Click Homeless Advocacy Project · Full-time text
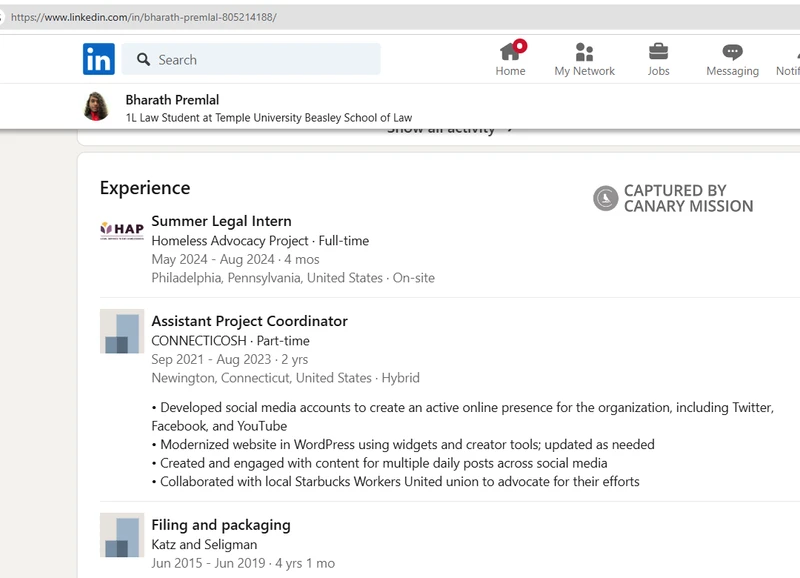 coord(260,241)
